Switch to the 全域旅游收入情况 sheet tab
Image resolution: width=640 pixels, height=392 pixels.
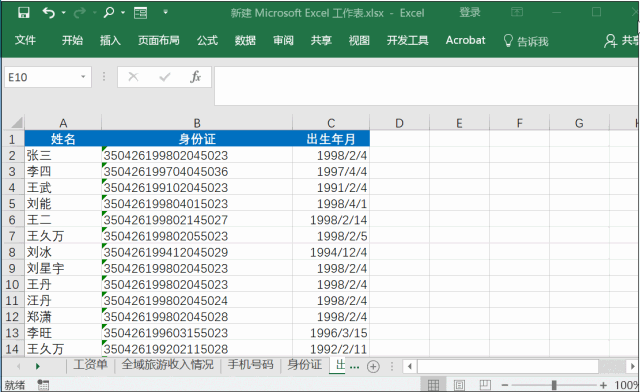(168, 364)
